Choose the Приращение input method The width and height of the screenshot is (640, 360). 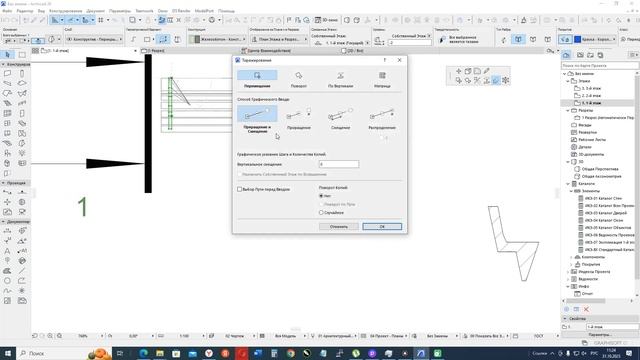coord(299,119)
